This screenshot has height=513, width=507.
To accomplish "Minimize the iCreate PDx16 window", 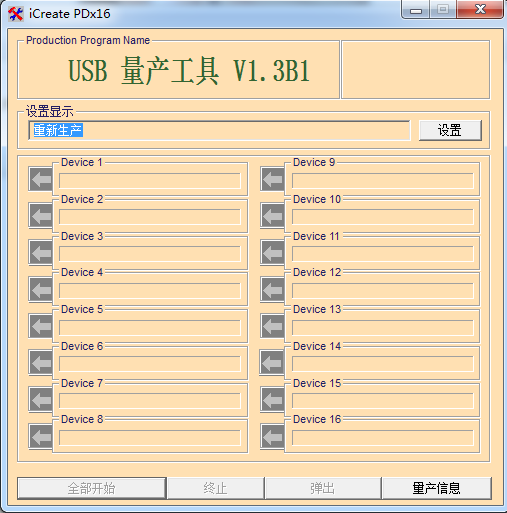I will coord(416,10).
